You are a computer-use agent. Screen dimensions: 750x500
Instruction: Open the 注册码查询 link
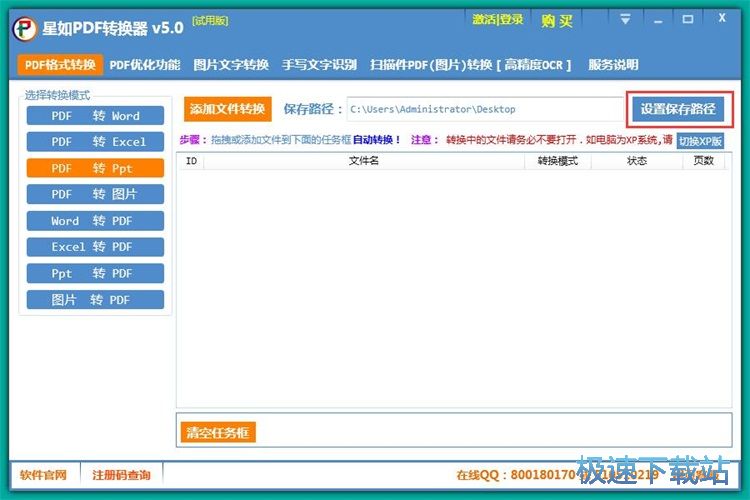pos(121,475)
